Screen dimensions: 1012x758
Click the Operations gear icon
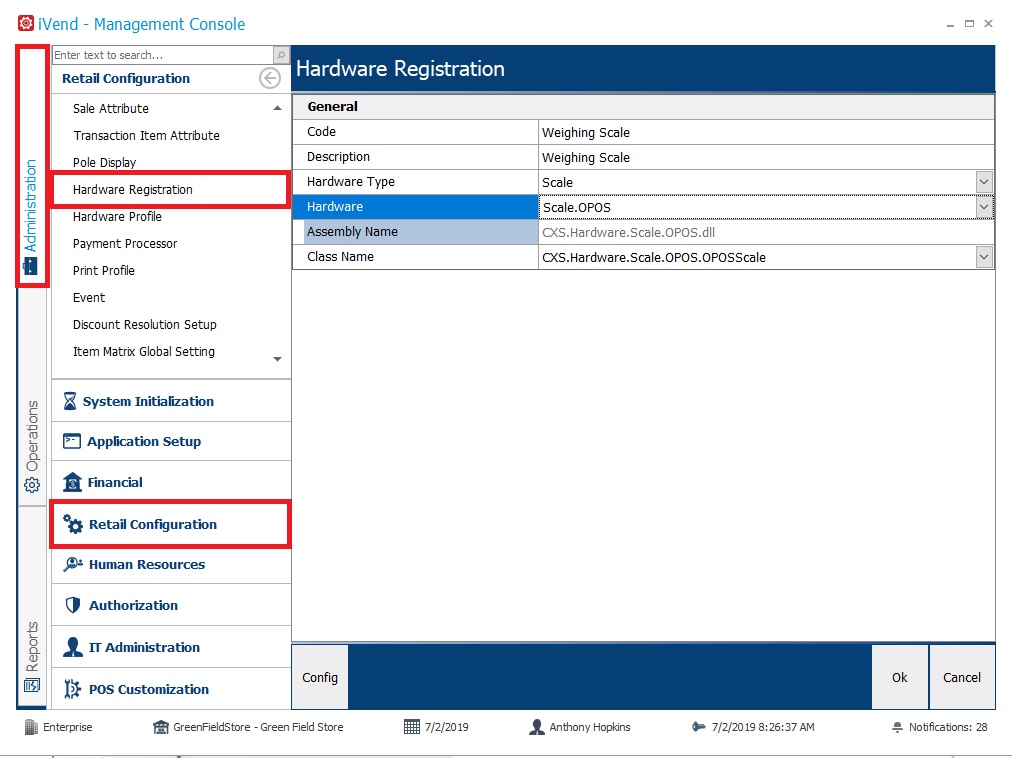pos(32,485)
